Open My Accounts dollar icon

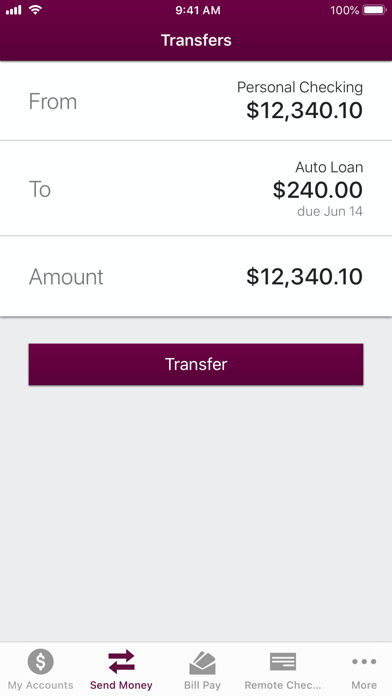click(x=40, y=661)
